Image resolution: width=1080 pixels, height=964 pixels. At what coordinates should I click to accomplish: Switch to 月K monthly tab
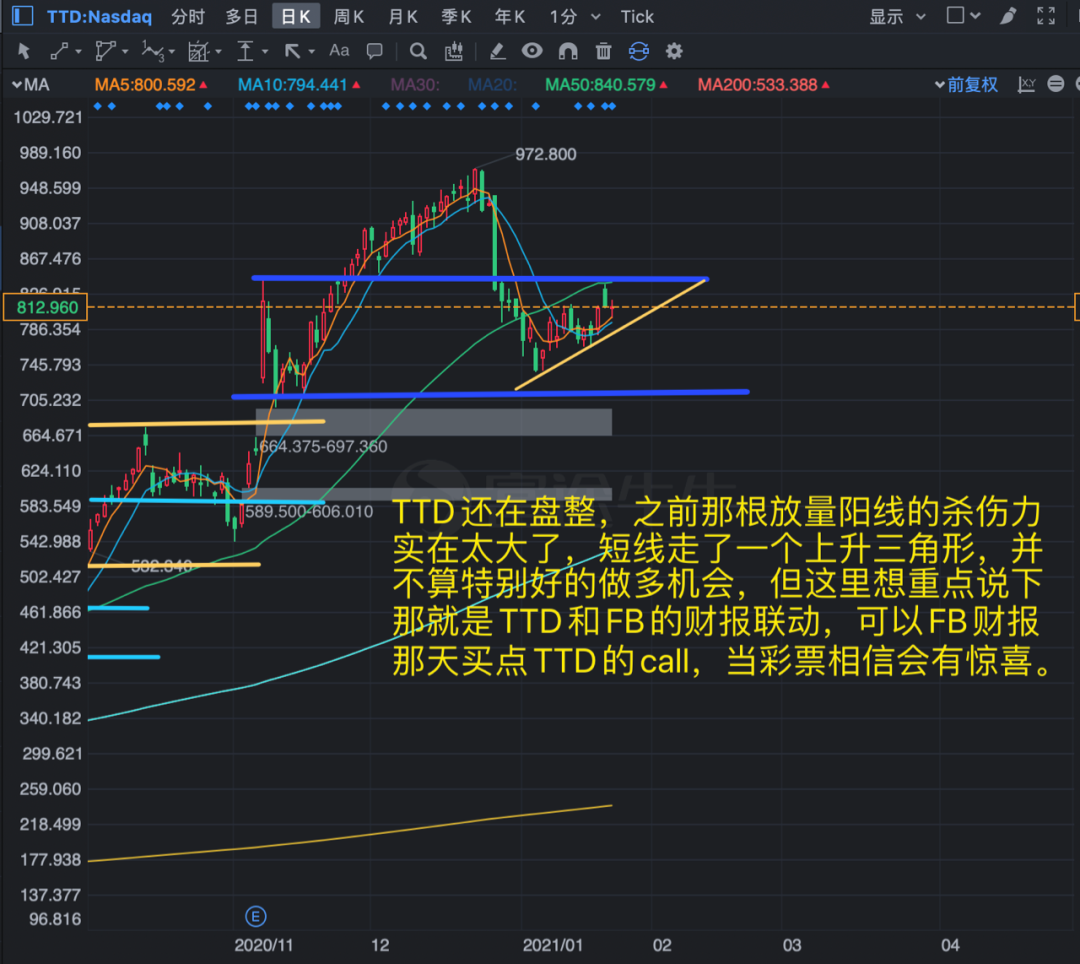[x=402, y=17]
